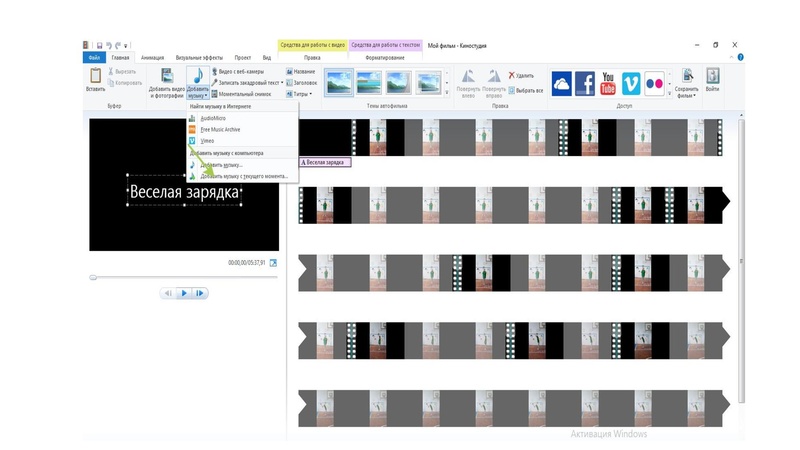Click the OneDrive share icon
Viewport: 800px width, 450px height.
(x=561, y=83)
